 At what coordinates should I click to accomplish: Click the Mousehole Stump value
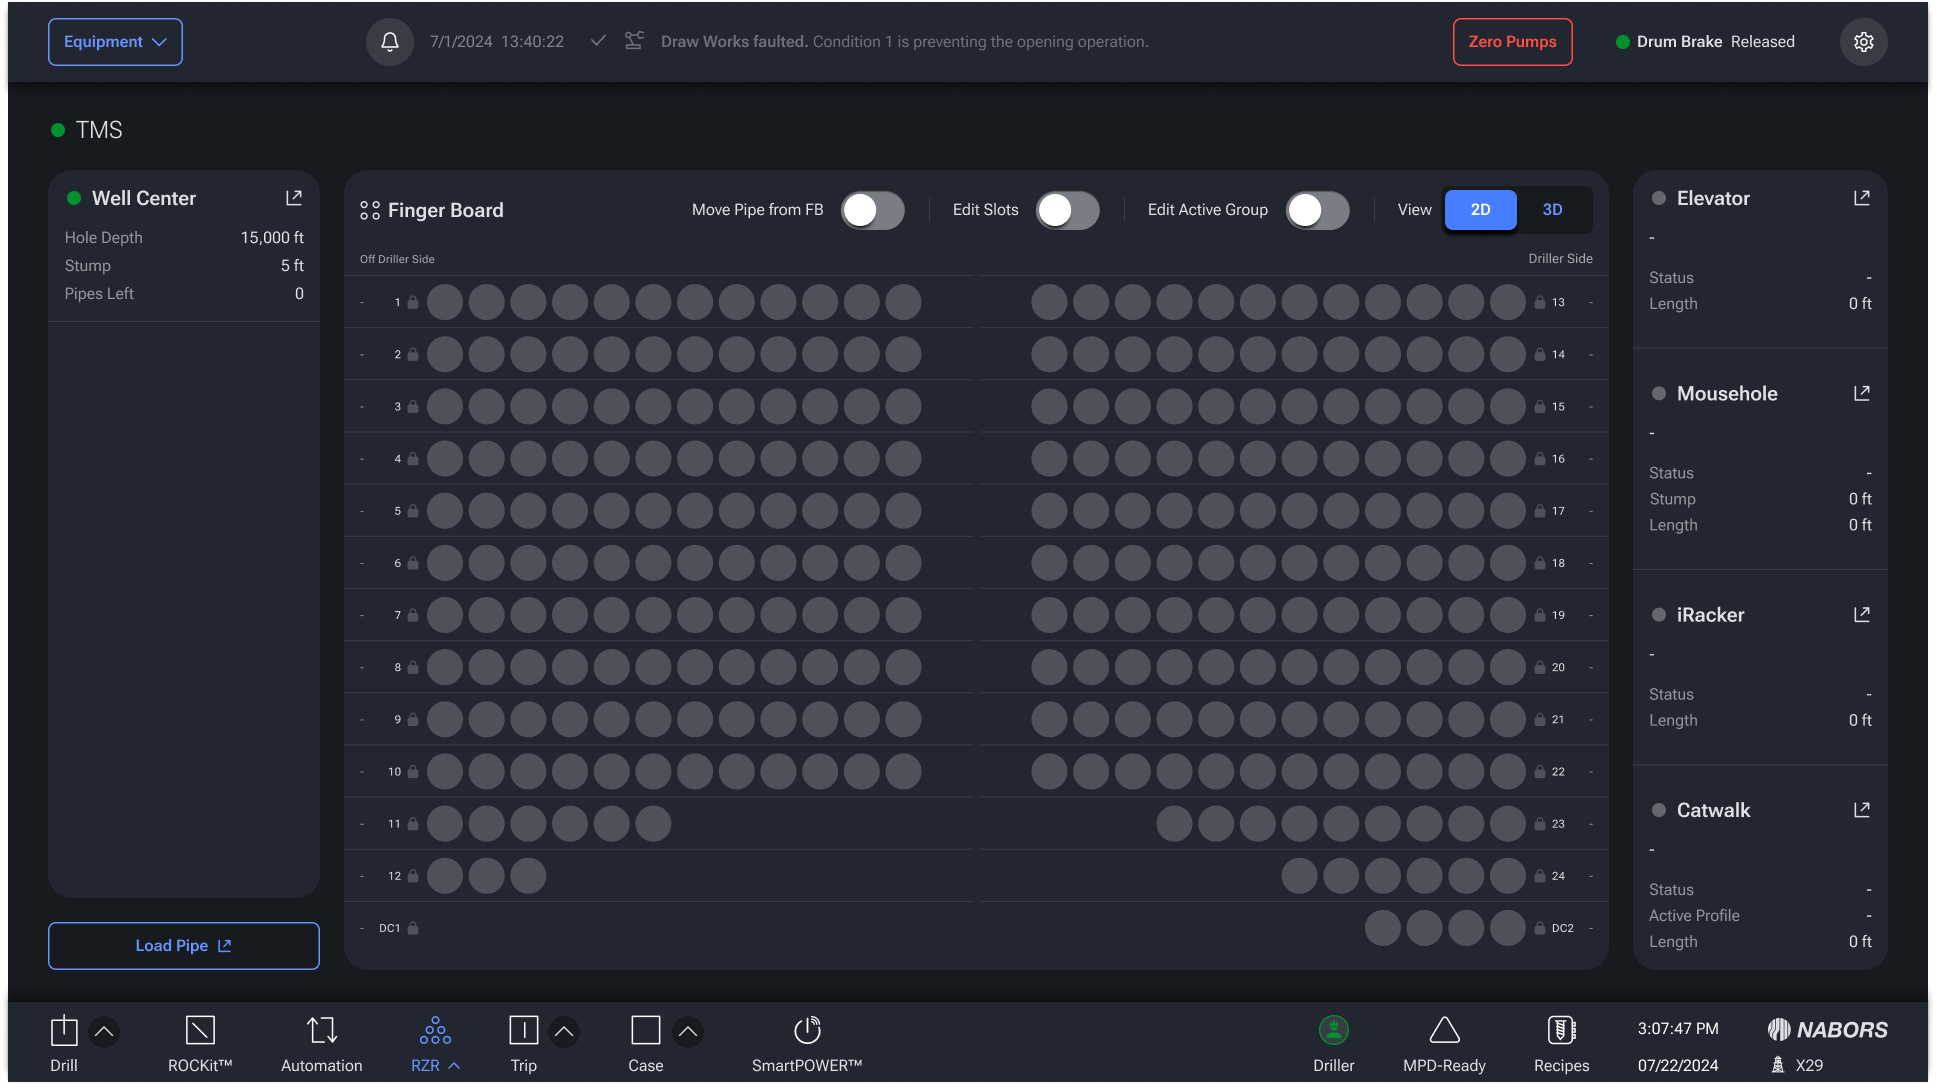(x=1860, y=499)
